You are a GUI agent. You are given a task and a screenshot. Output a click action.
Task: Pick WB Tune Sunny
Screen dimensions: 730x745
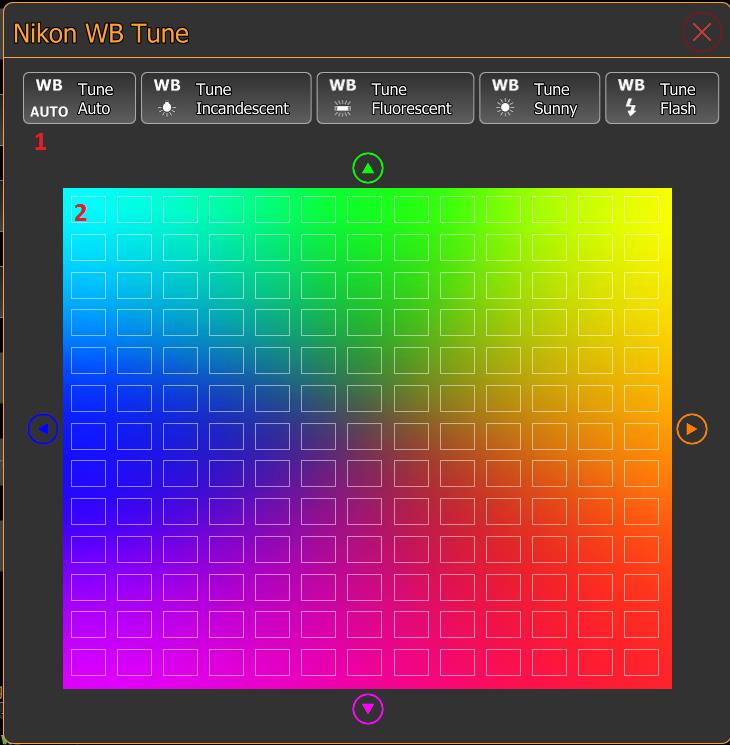tap(539, 98)
